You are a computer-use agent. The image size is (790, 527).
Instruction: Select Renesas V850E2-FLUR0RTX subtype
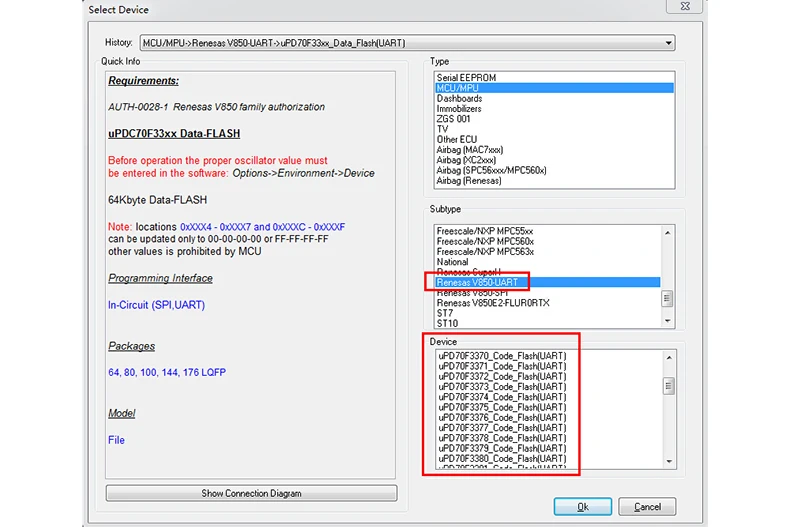pos(548,303)
